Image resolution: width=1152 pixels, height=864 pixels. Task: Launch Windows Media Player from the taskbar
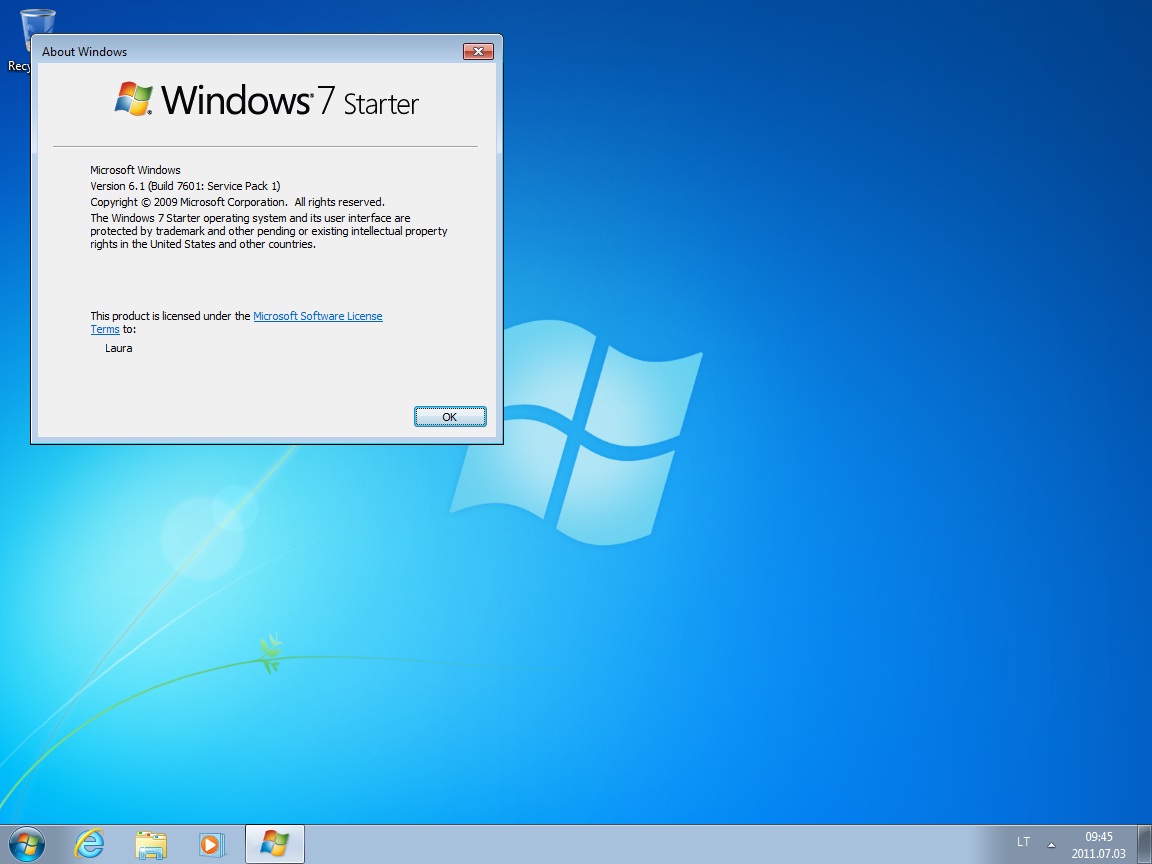(212, 844)
